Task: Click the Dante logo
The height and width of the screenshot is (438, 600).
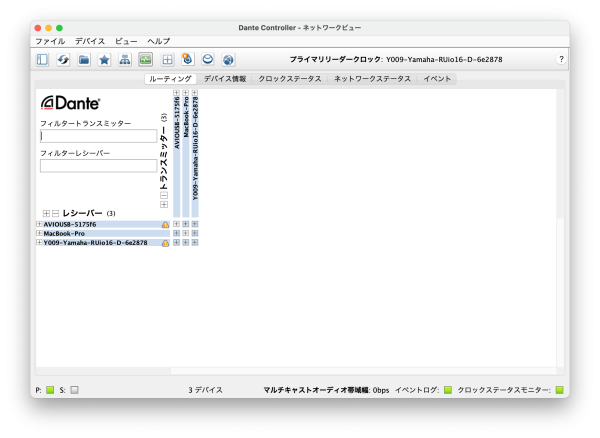Action: coord(70,103)
